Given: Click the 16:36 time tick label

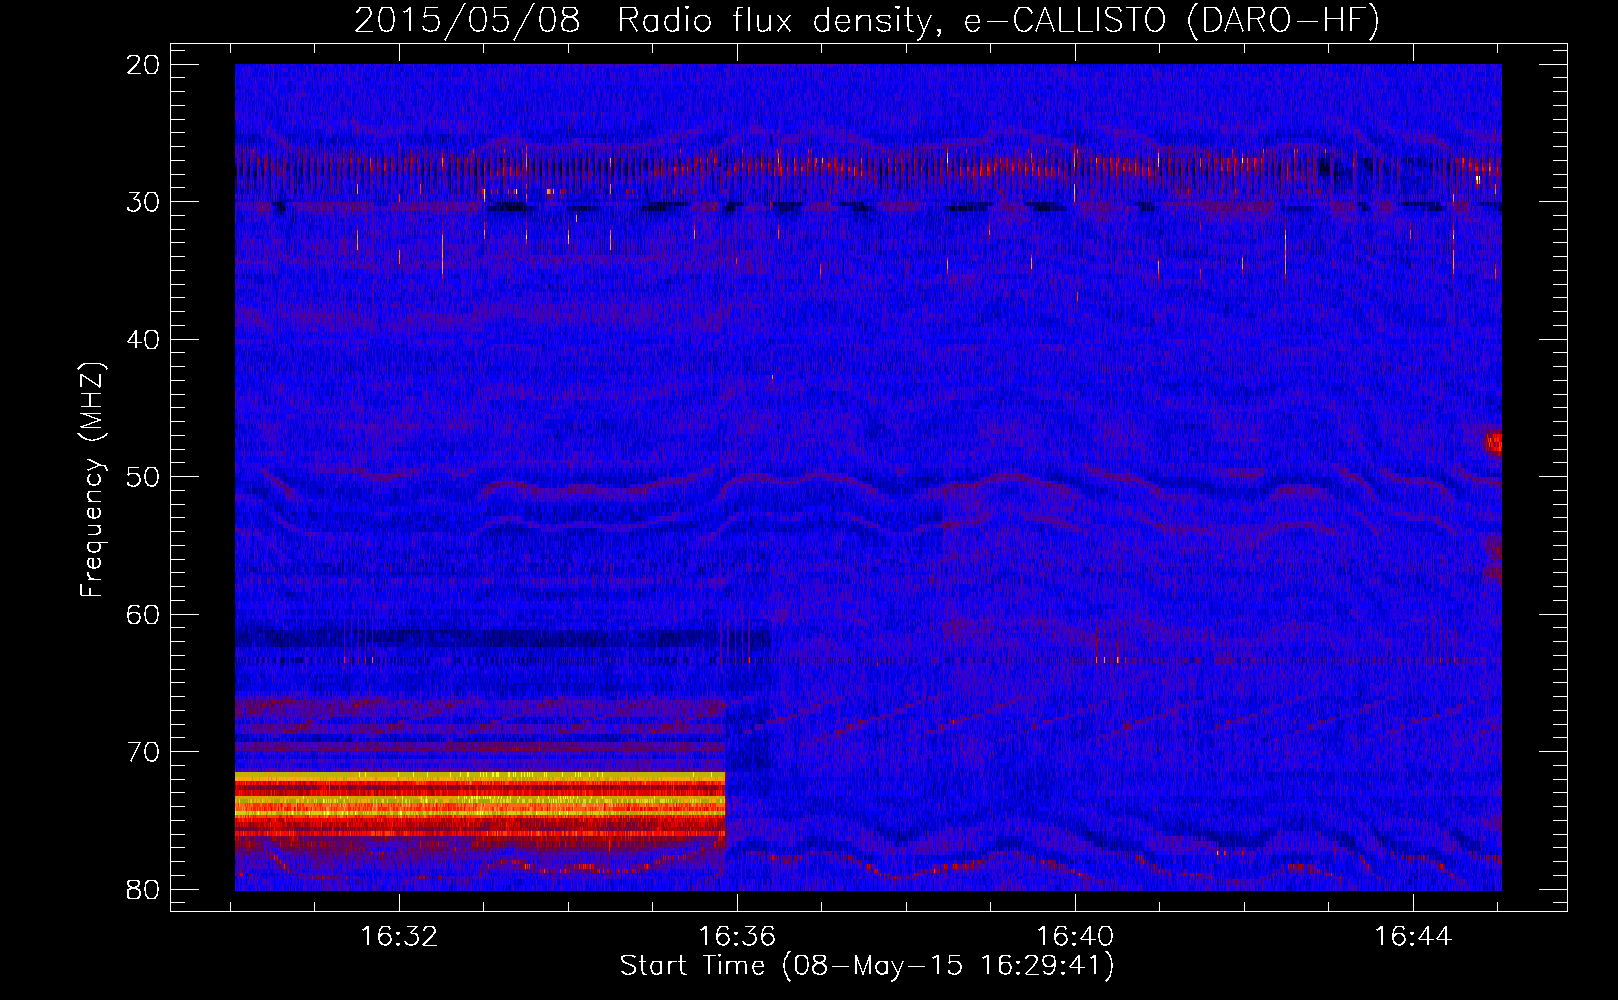Looking at the screenshot, I should [x=737, y=937].
